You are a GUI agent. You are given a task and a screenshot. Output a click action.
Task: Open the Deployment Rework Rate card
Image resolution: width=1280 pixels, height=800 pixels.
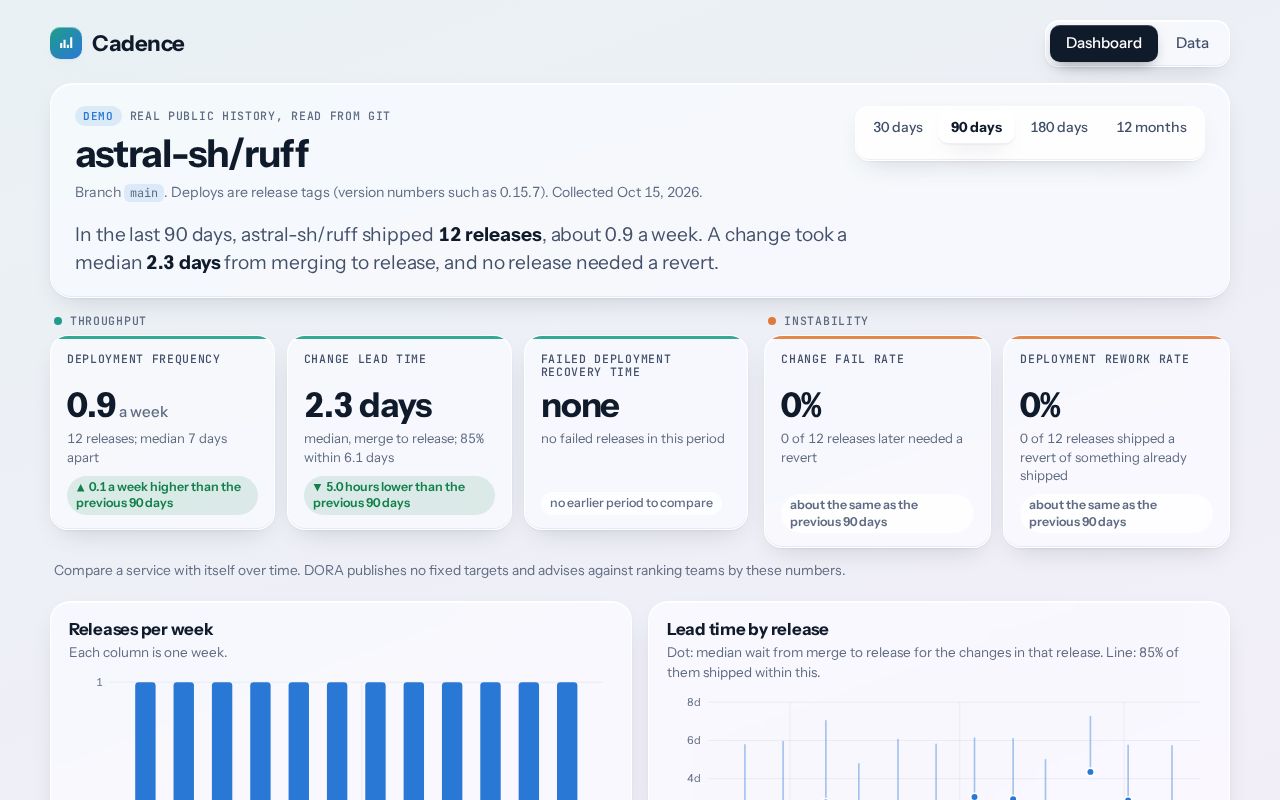[x=1116, y=442]
